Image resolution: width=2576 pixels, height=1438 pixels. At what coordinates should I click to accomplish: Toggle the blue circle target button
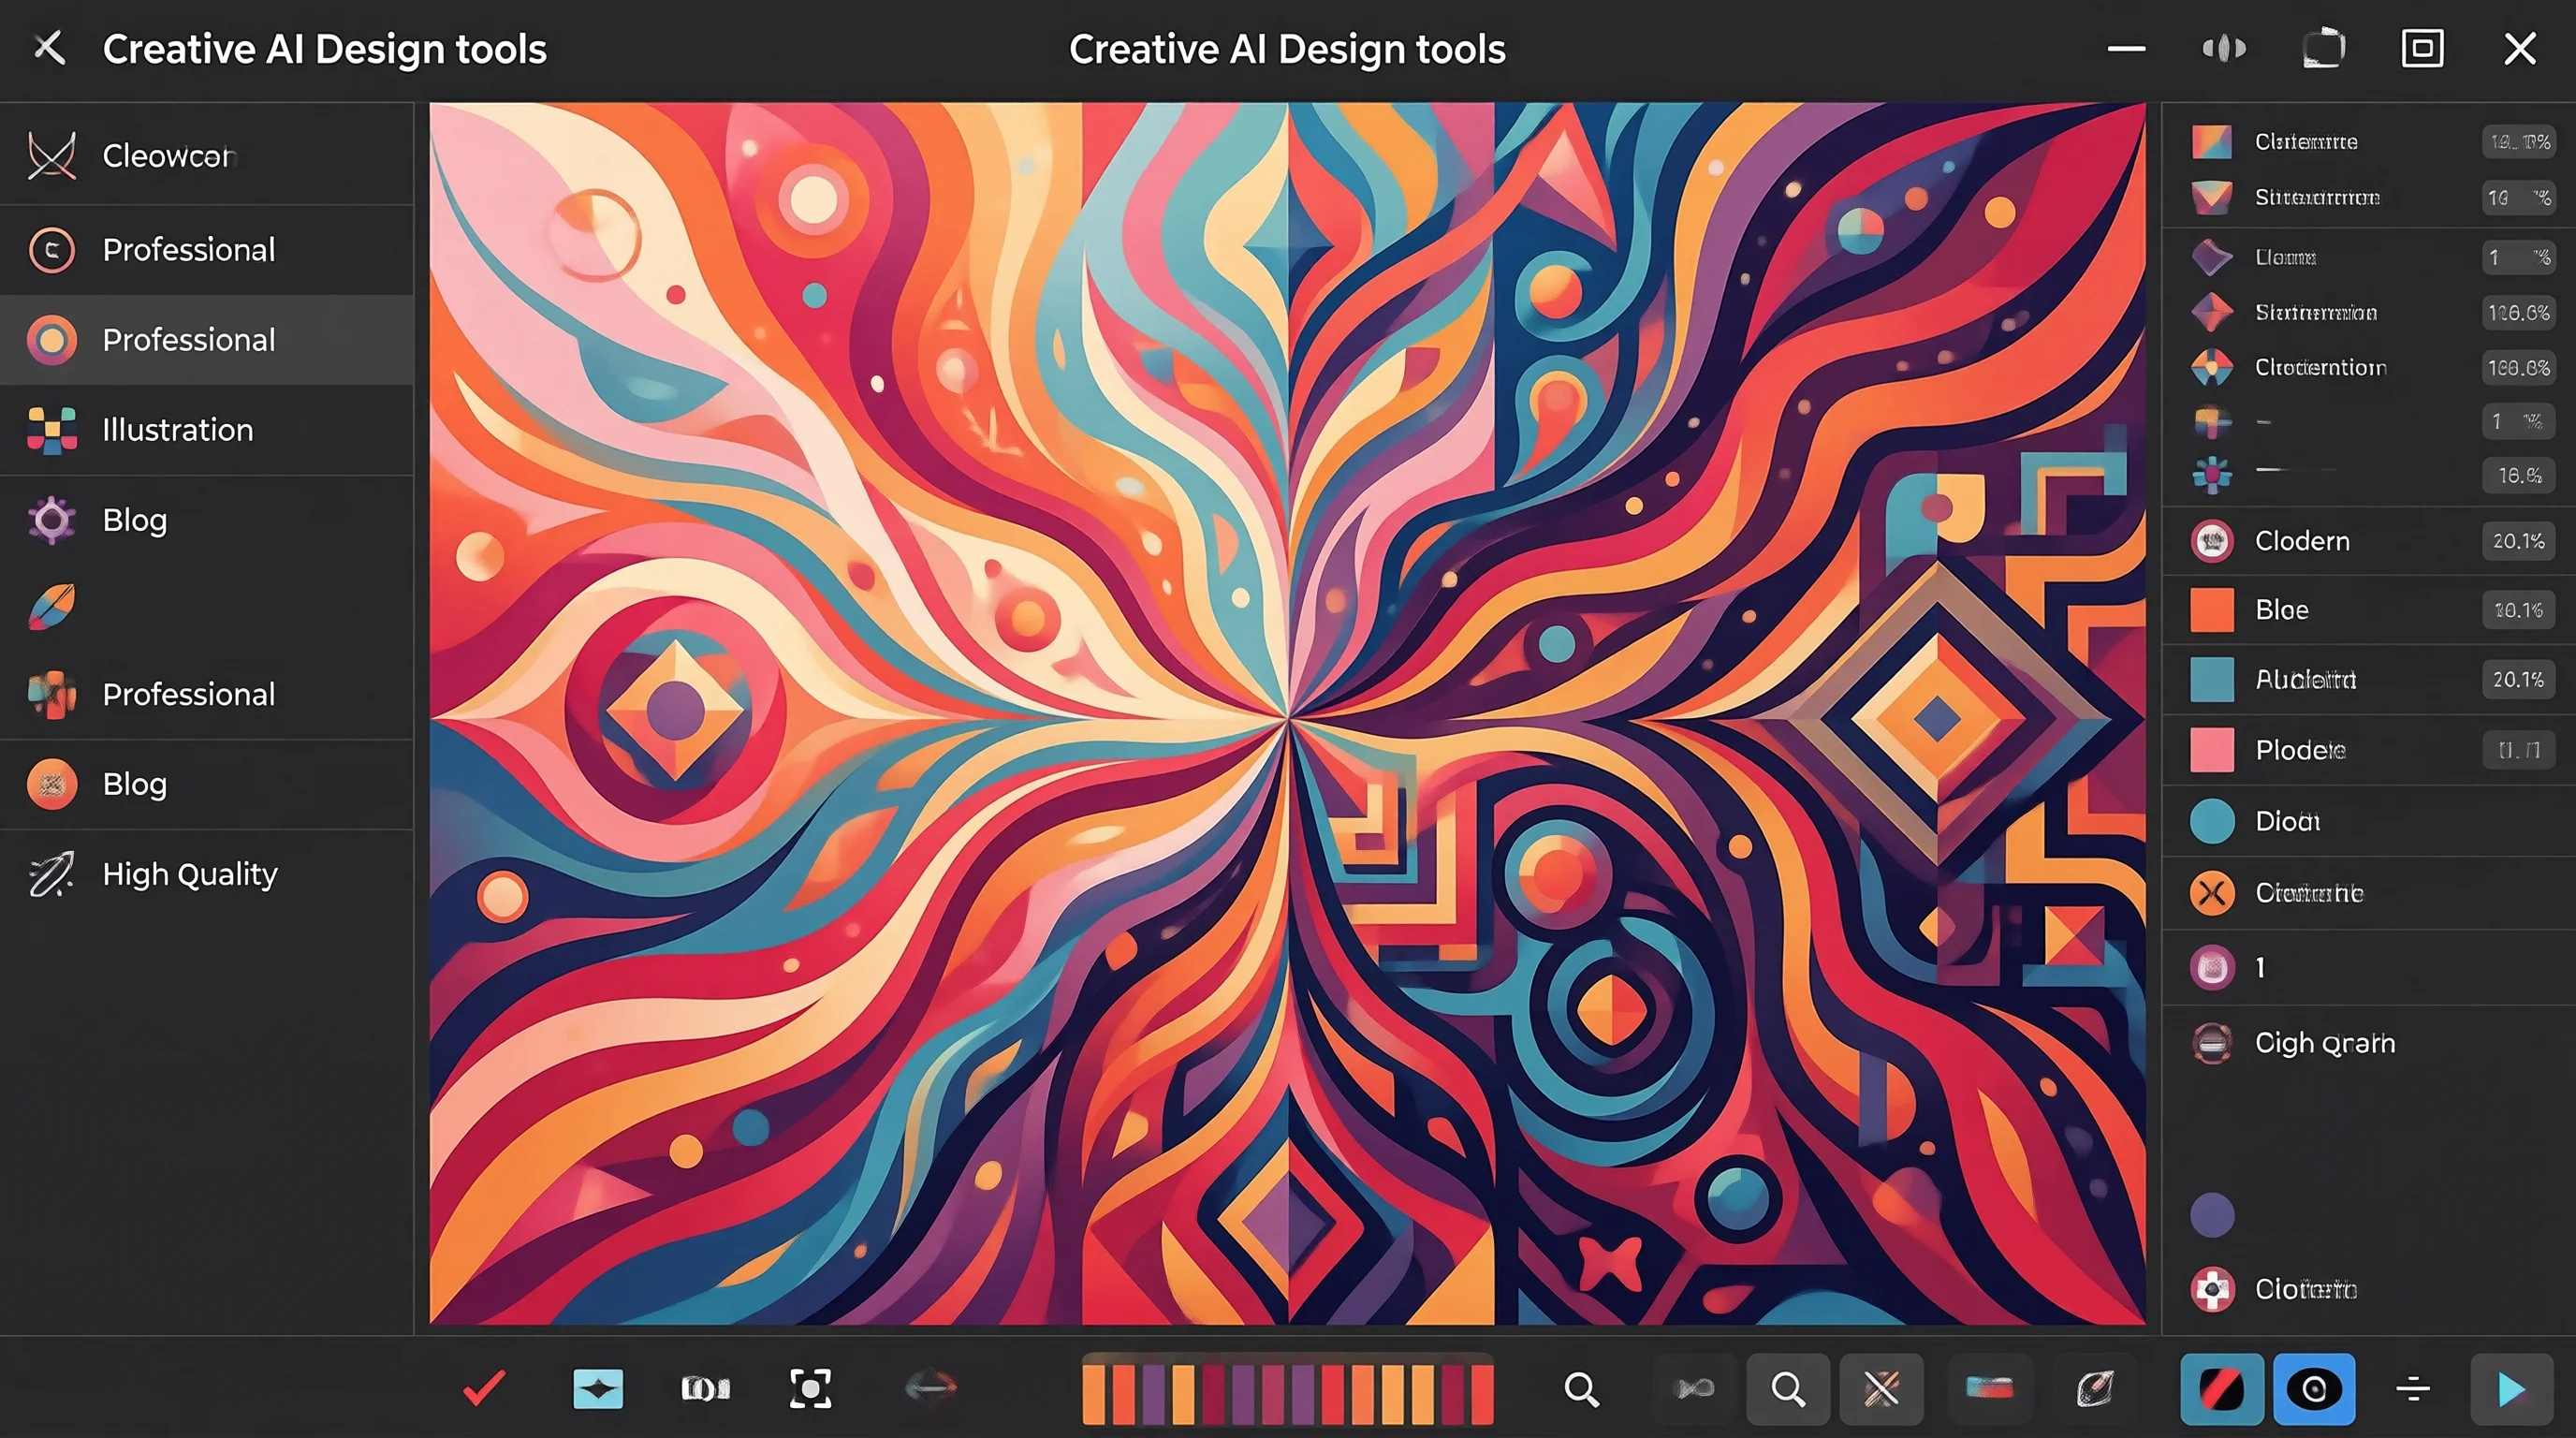coord(2314,1389)
